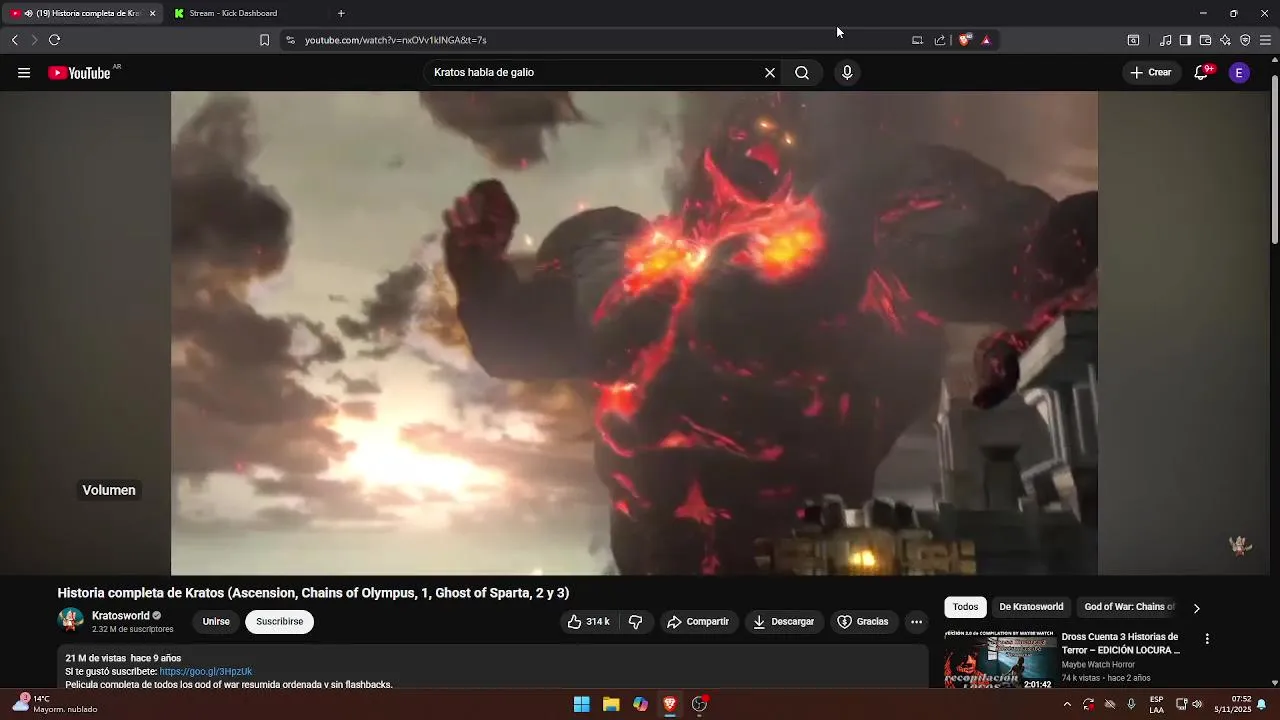This screenshot has width=1280, height=720.
Task: Open more actions three-dot menu
Action: tap(916, 622)
